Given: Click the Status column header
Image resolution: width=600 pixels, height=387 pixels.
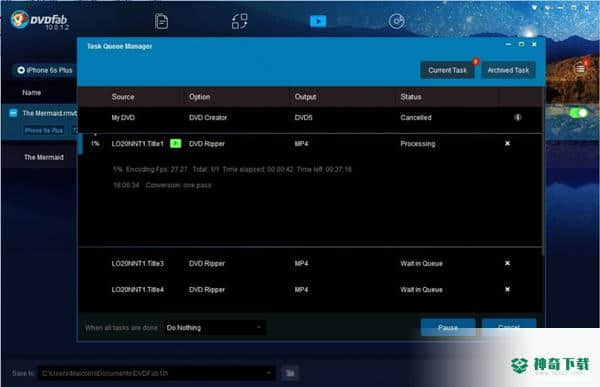Looking at the screenshot, I should tap(411, 97).
